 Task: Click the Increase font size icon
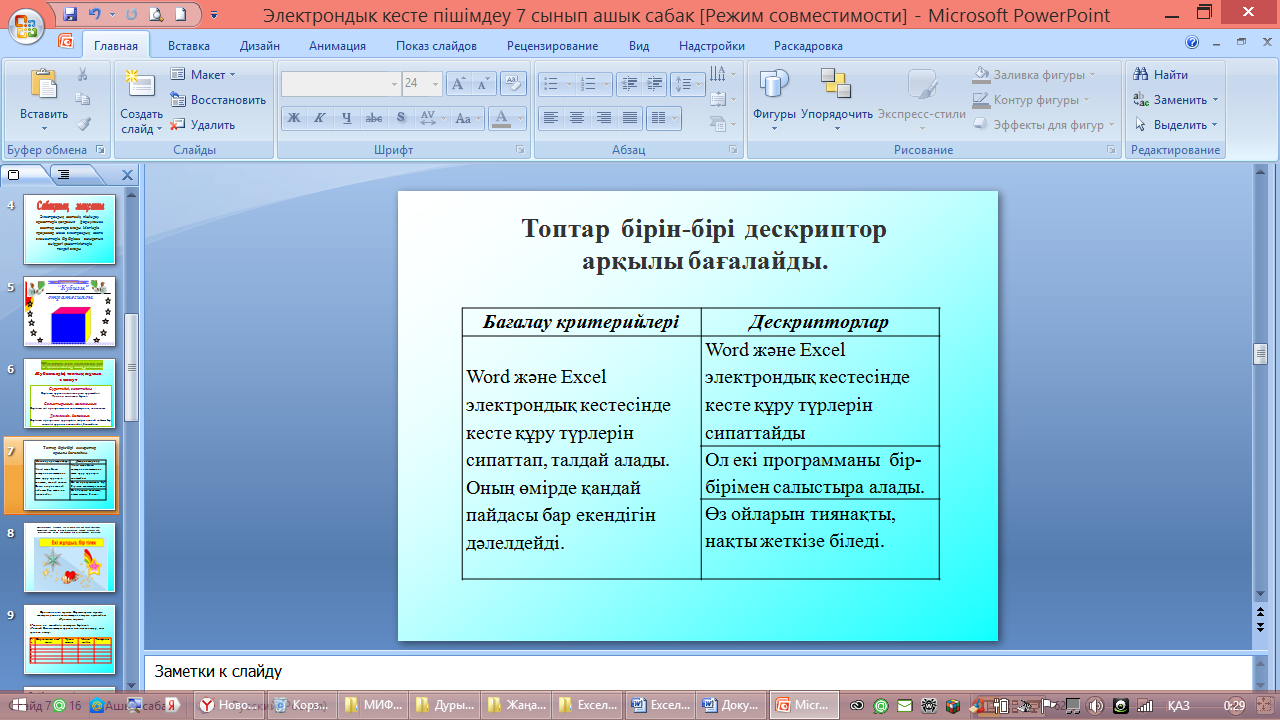point(459,84)
